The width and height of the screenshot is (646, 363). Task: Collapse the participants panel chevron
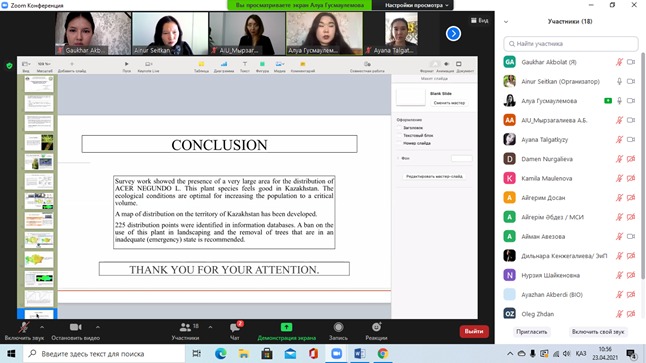(506, 22)
